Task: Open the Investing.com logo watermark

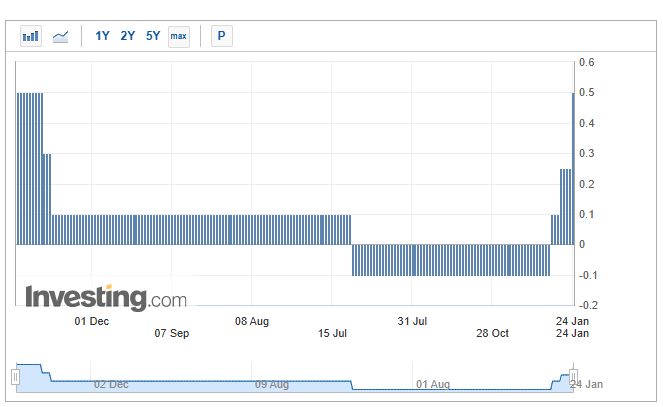Action: (105, 297)
